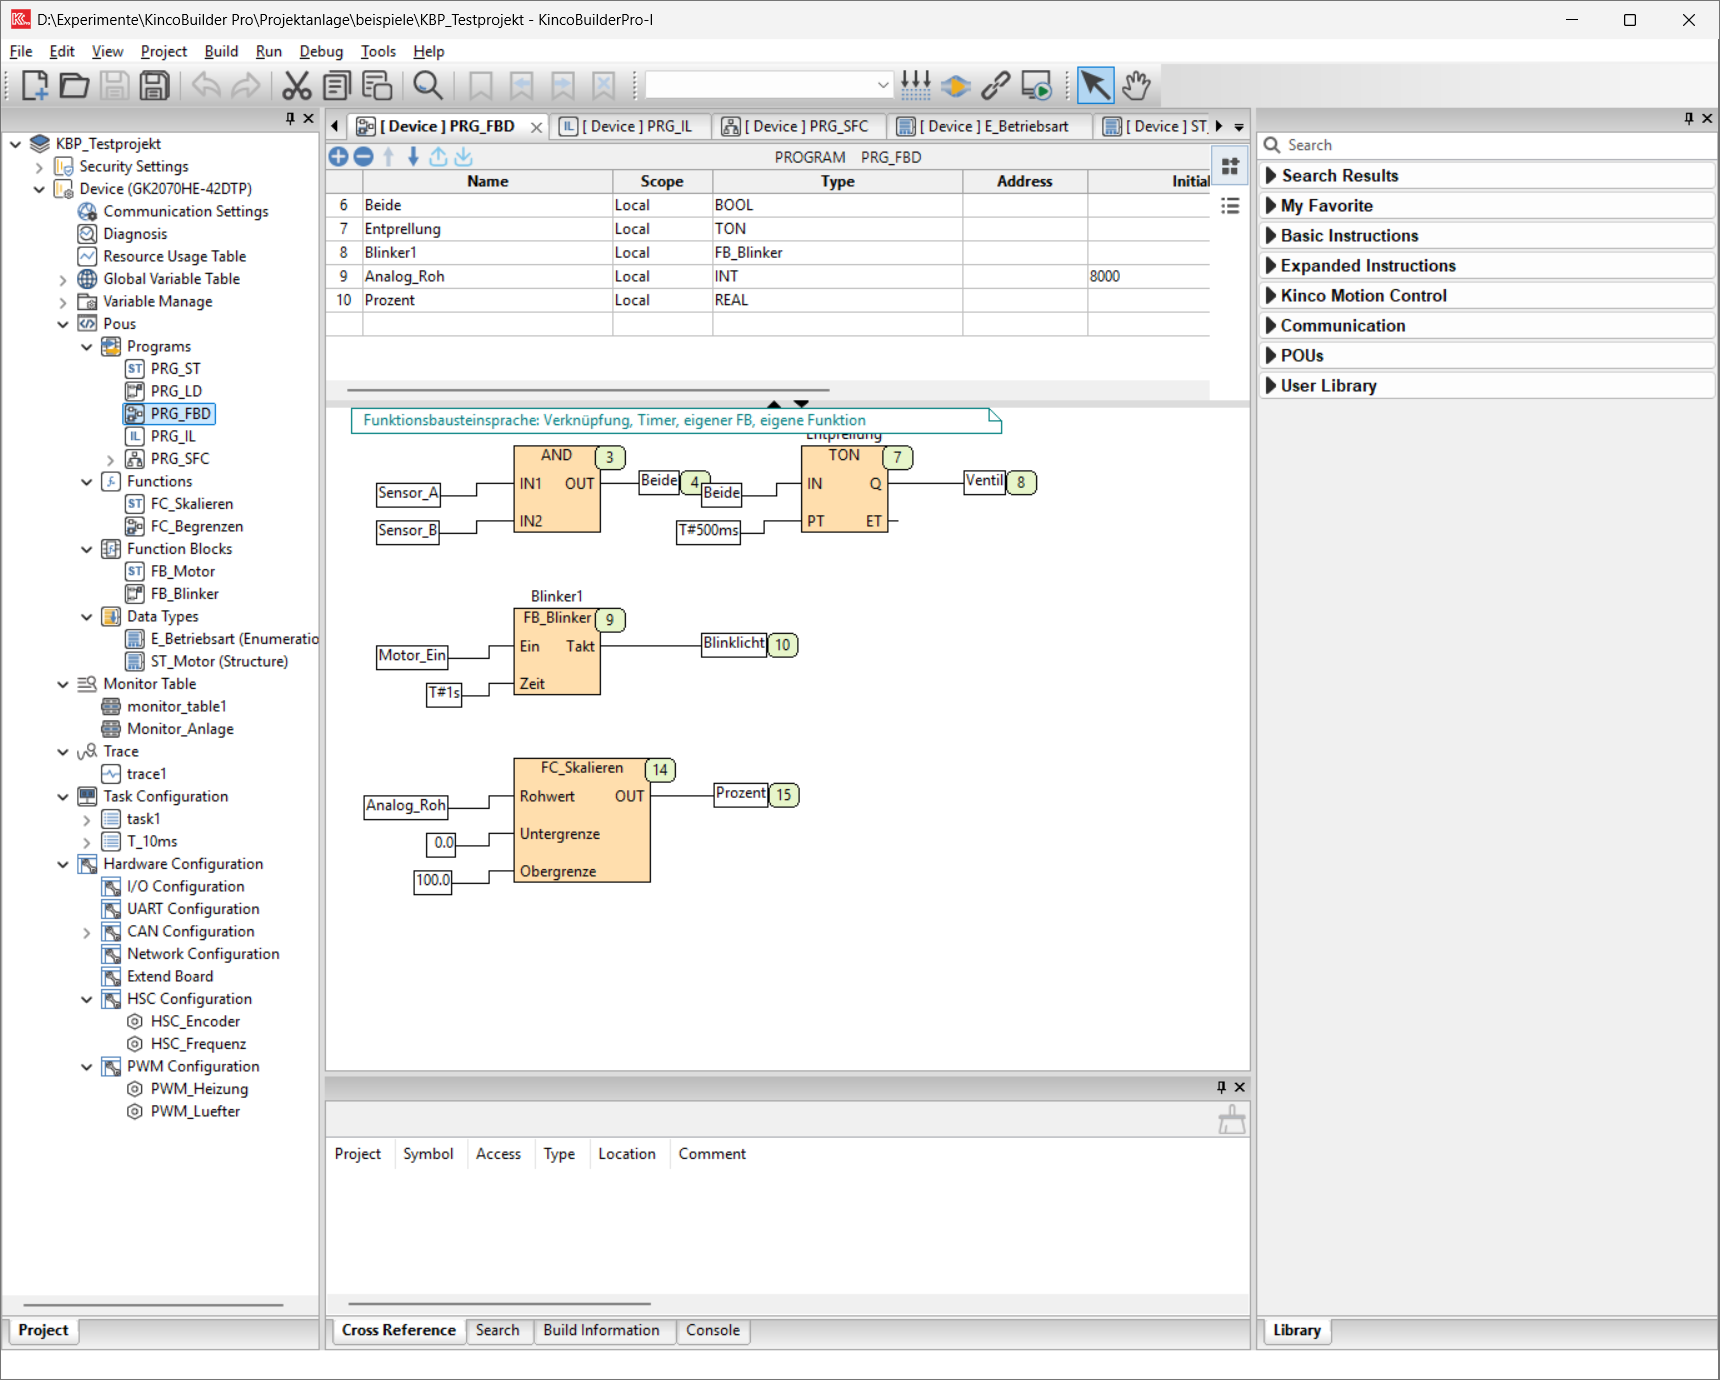Open Find with the magnifier icon
The height and width of the screenshot is (1380, 1720).
pyautogui.click(x=428, y=86)
